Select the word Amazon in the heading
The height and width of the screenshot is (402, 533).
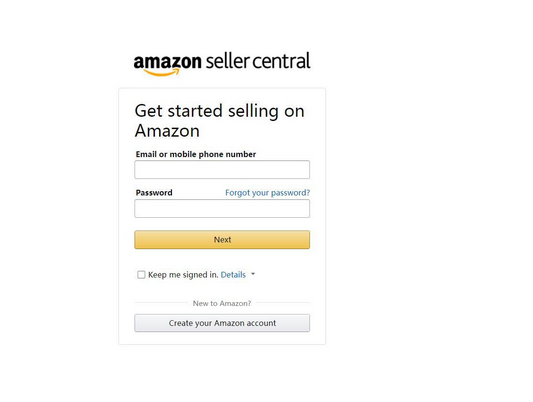[167, 131]
